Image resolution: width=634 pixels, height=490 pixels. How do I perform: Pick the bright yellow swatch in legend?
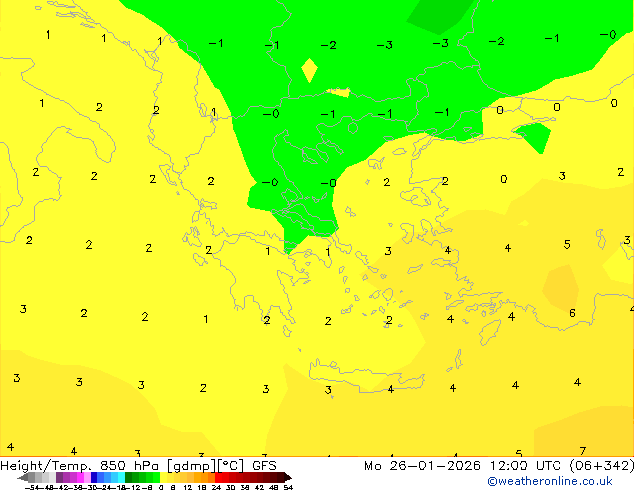tap(163, 477)
